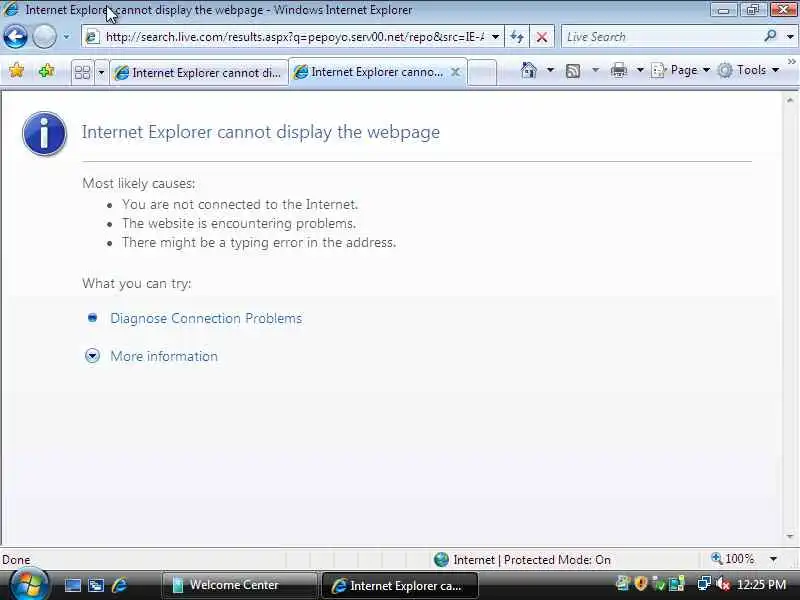Open the search provider options dropdown
The width and height of the screenshot is (800, 600).
(790, 37)
